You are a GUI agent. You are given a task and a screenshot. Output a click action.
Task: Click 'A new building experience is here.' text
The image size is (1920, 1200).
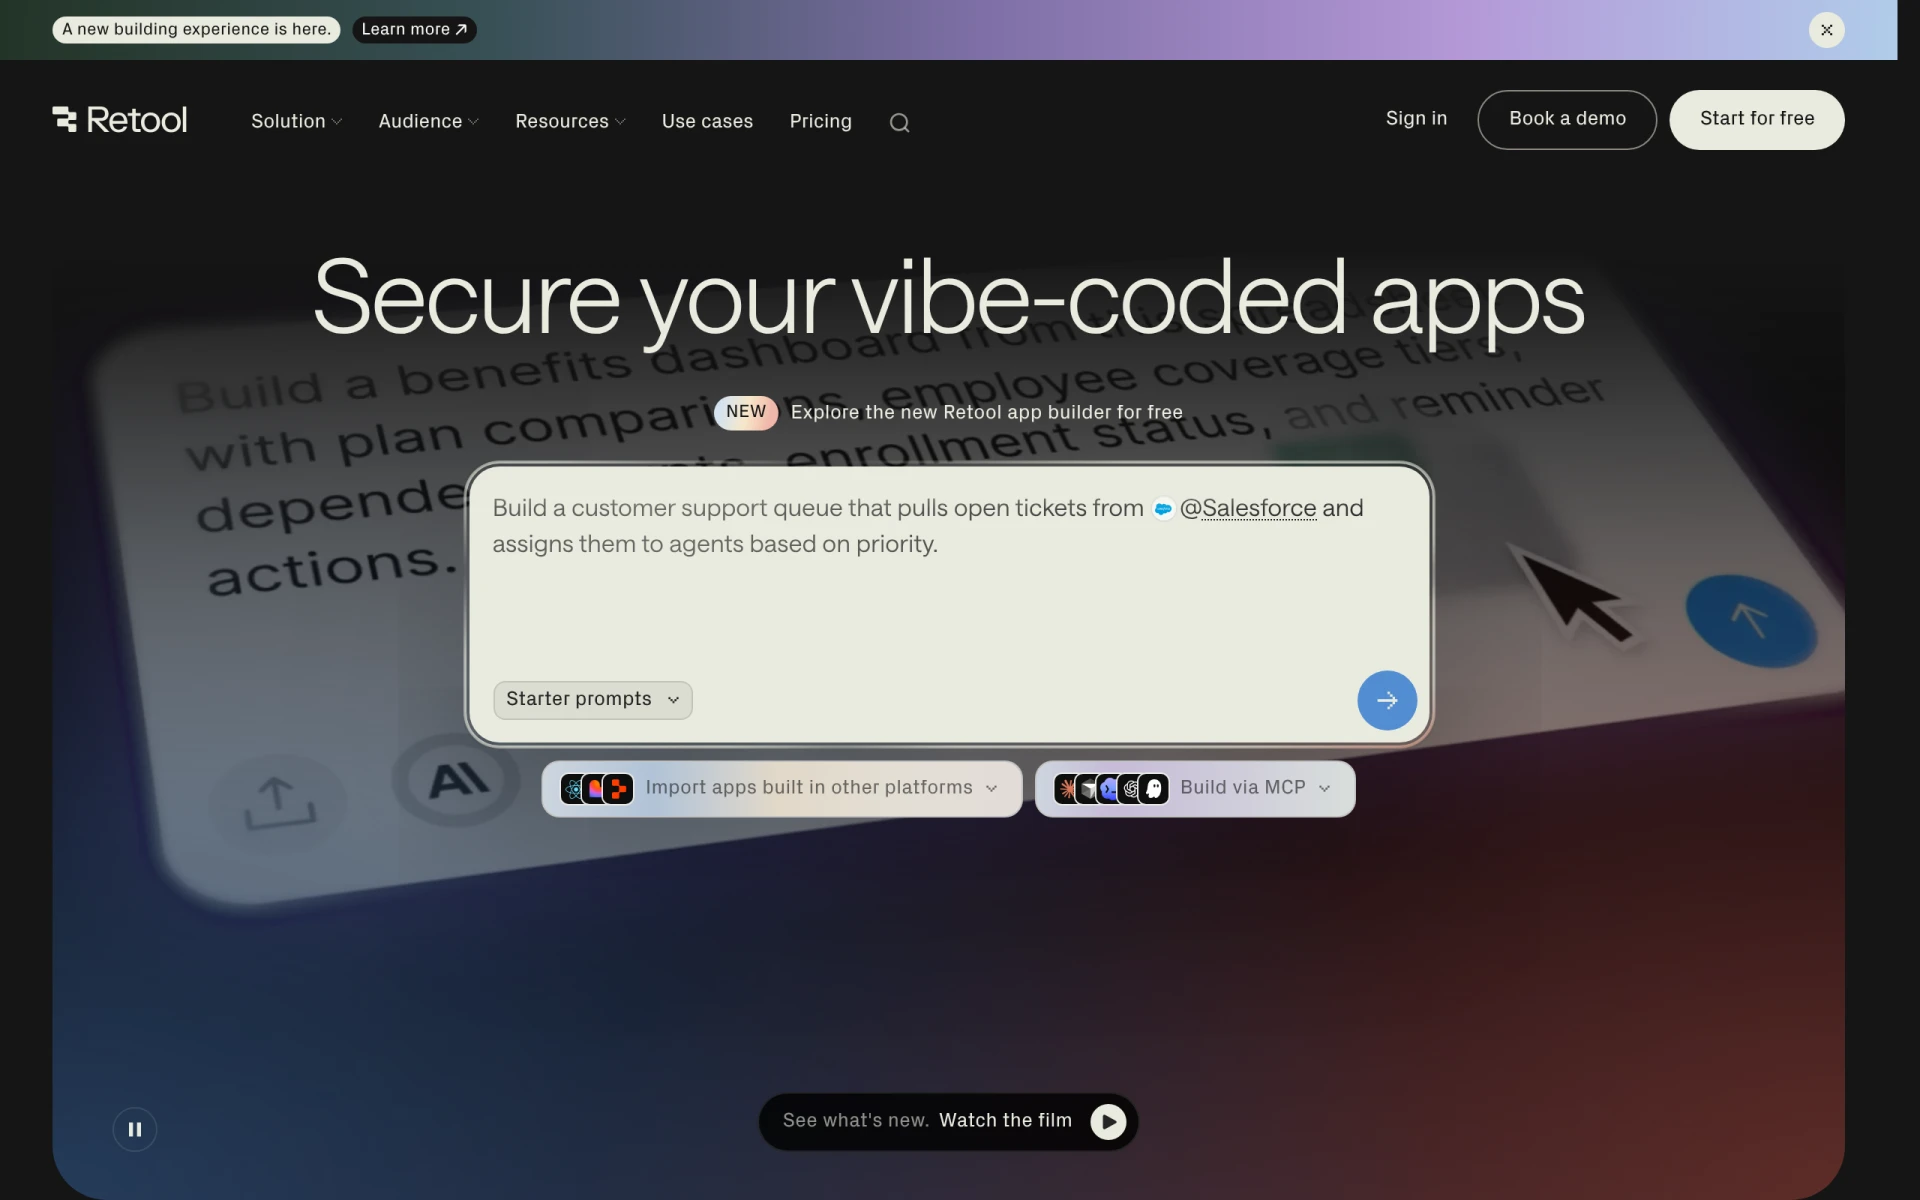[x=196, y=29]
